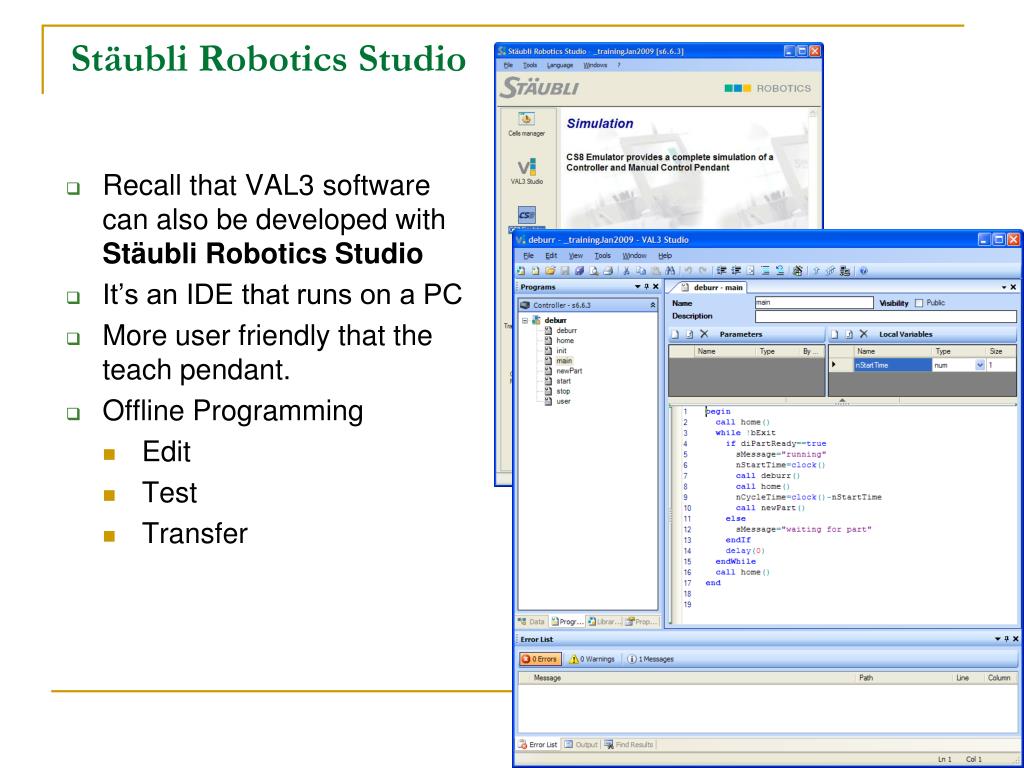The height and width of the screenshot is (768, 1024).
Task: Click the Print icon in VAL3 toolbar
Action: pos(609,271)
